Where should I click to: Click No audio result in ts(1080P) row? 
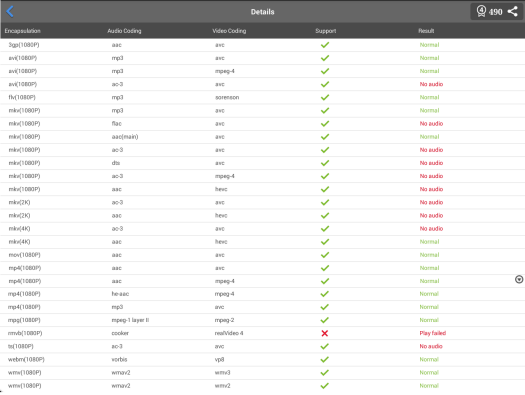431,346
